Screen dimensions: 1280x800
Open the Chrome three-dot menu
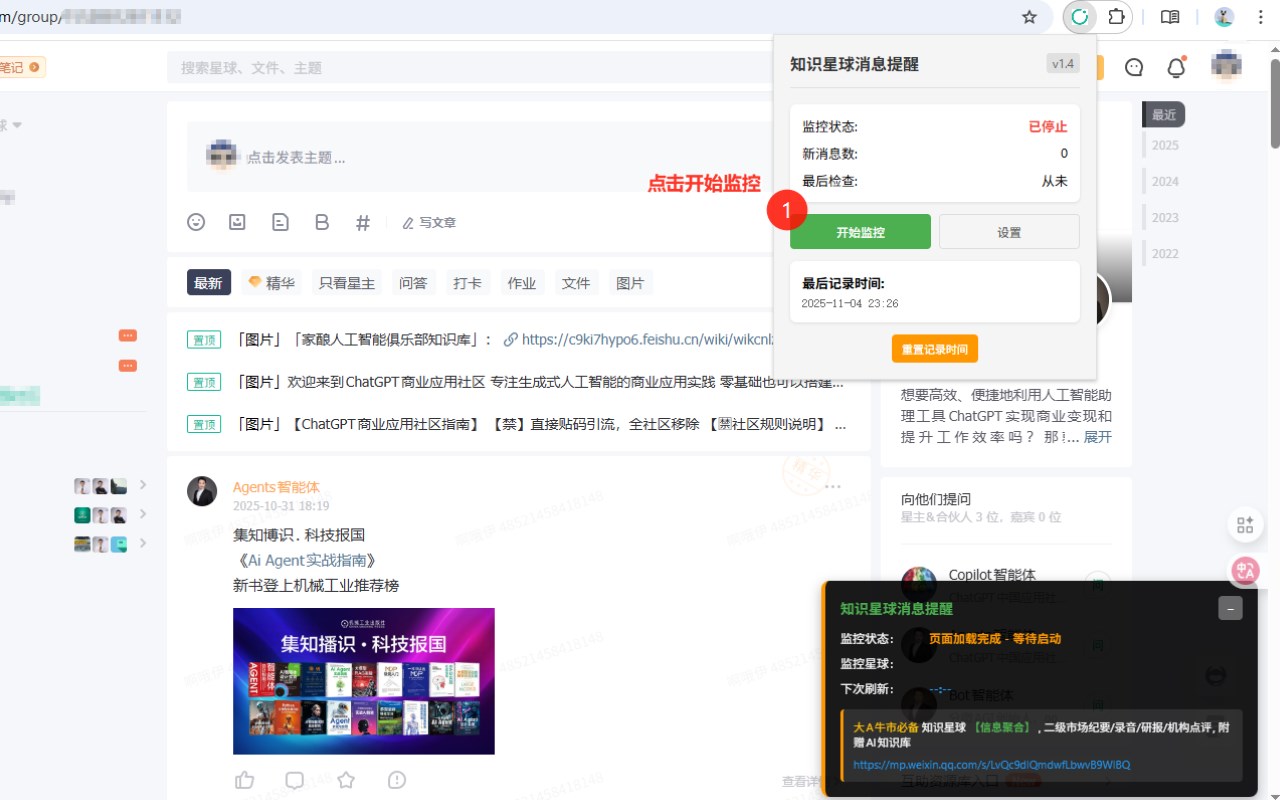[x=1260, y=17]
